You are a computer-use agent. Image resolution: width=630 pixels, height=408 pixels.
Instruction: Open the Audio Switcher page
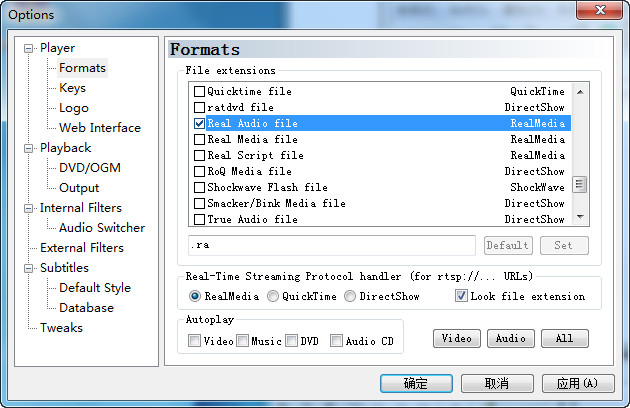(x=101, y=228)
